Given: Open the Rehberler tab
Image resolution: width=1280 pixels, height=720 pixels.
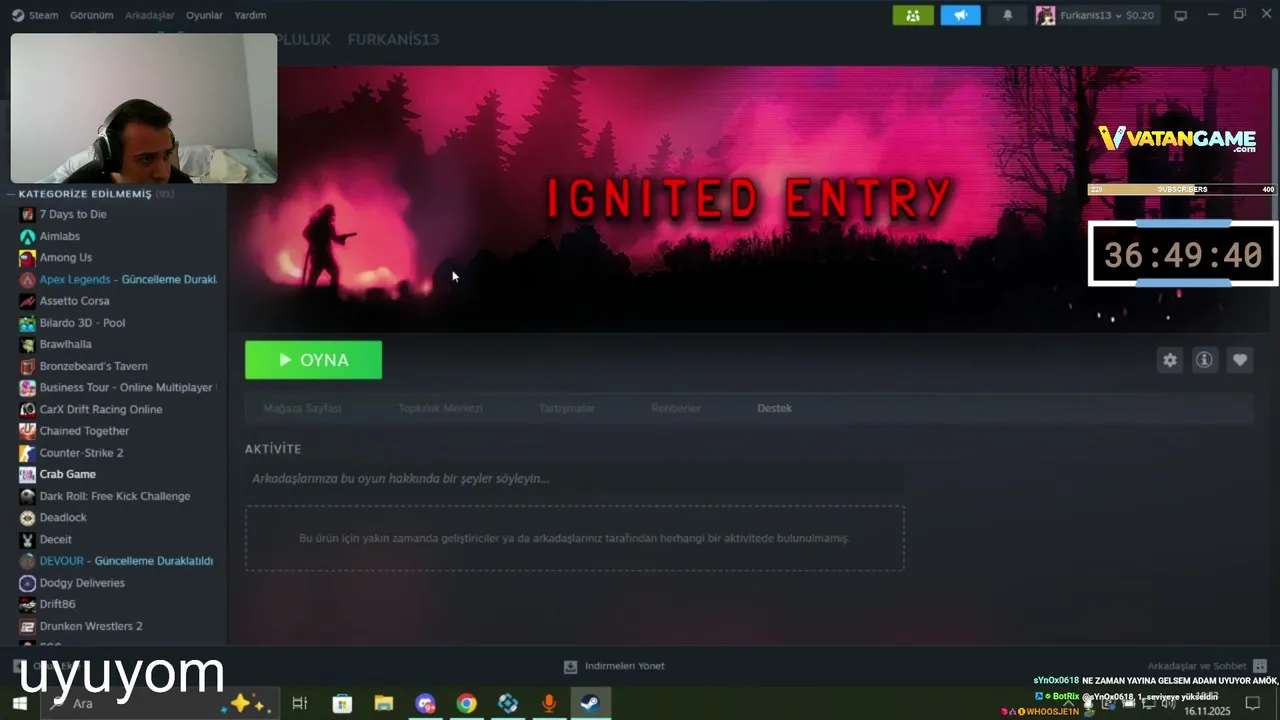Looking at the screenshot, I should point(676,408).
